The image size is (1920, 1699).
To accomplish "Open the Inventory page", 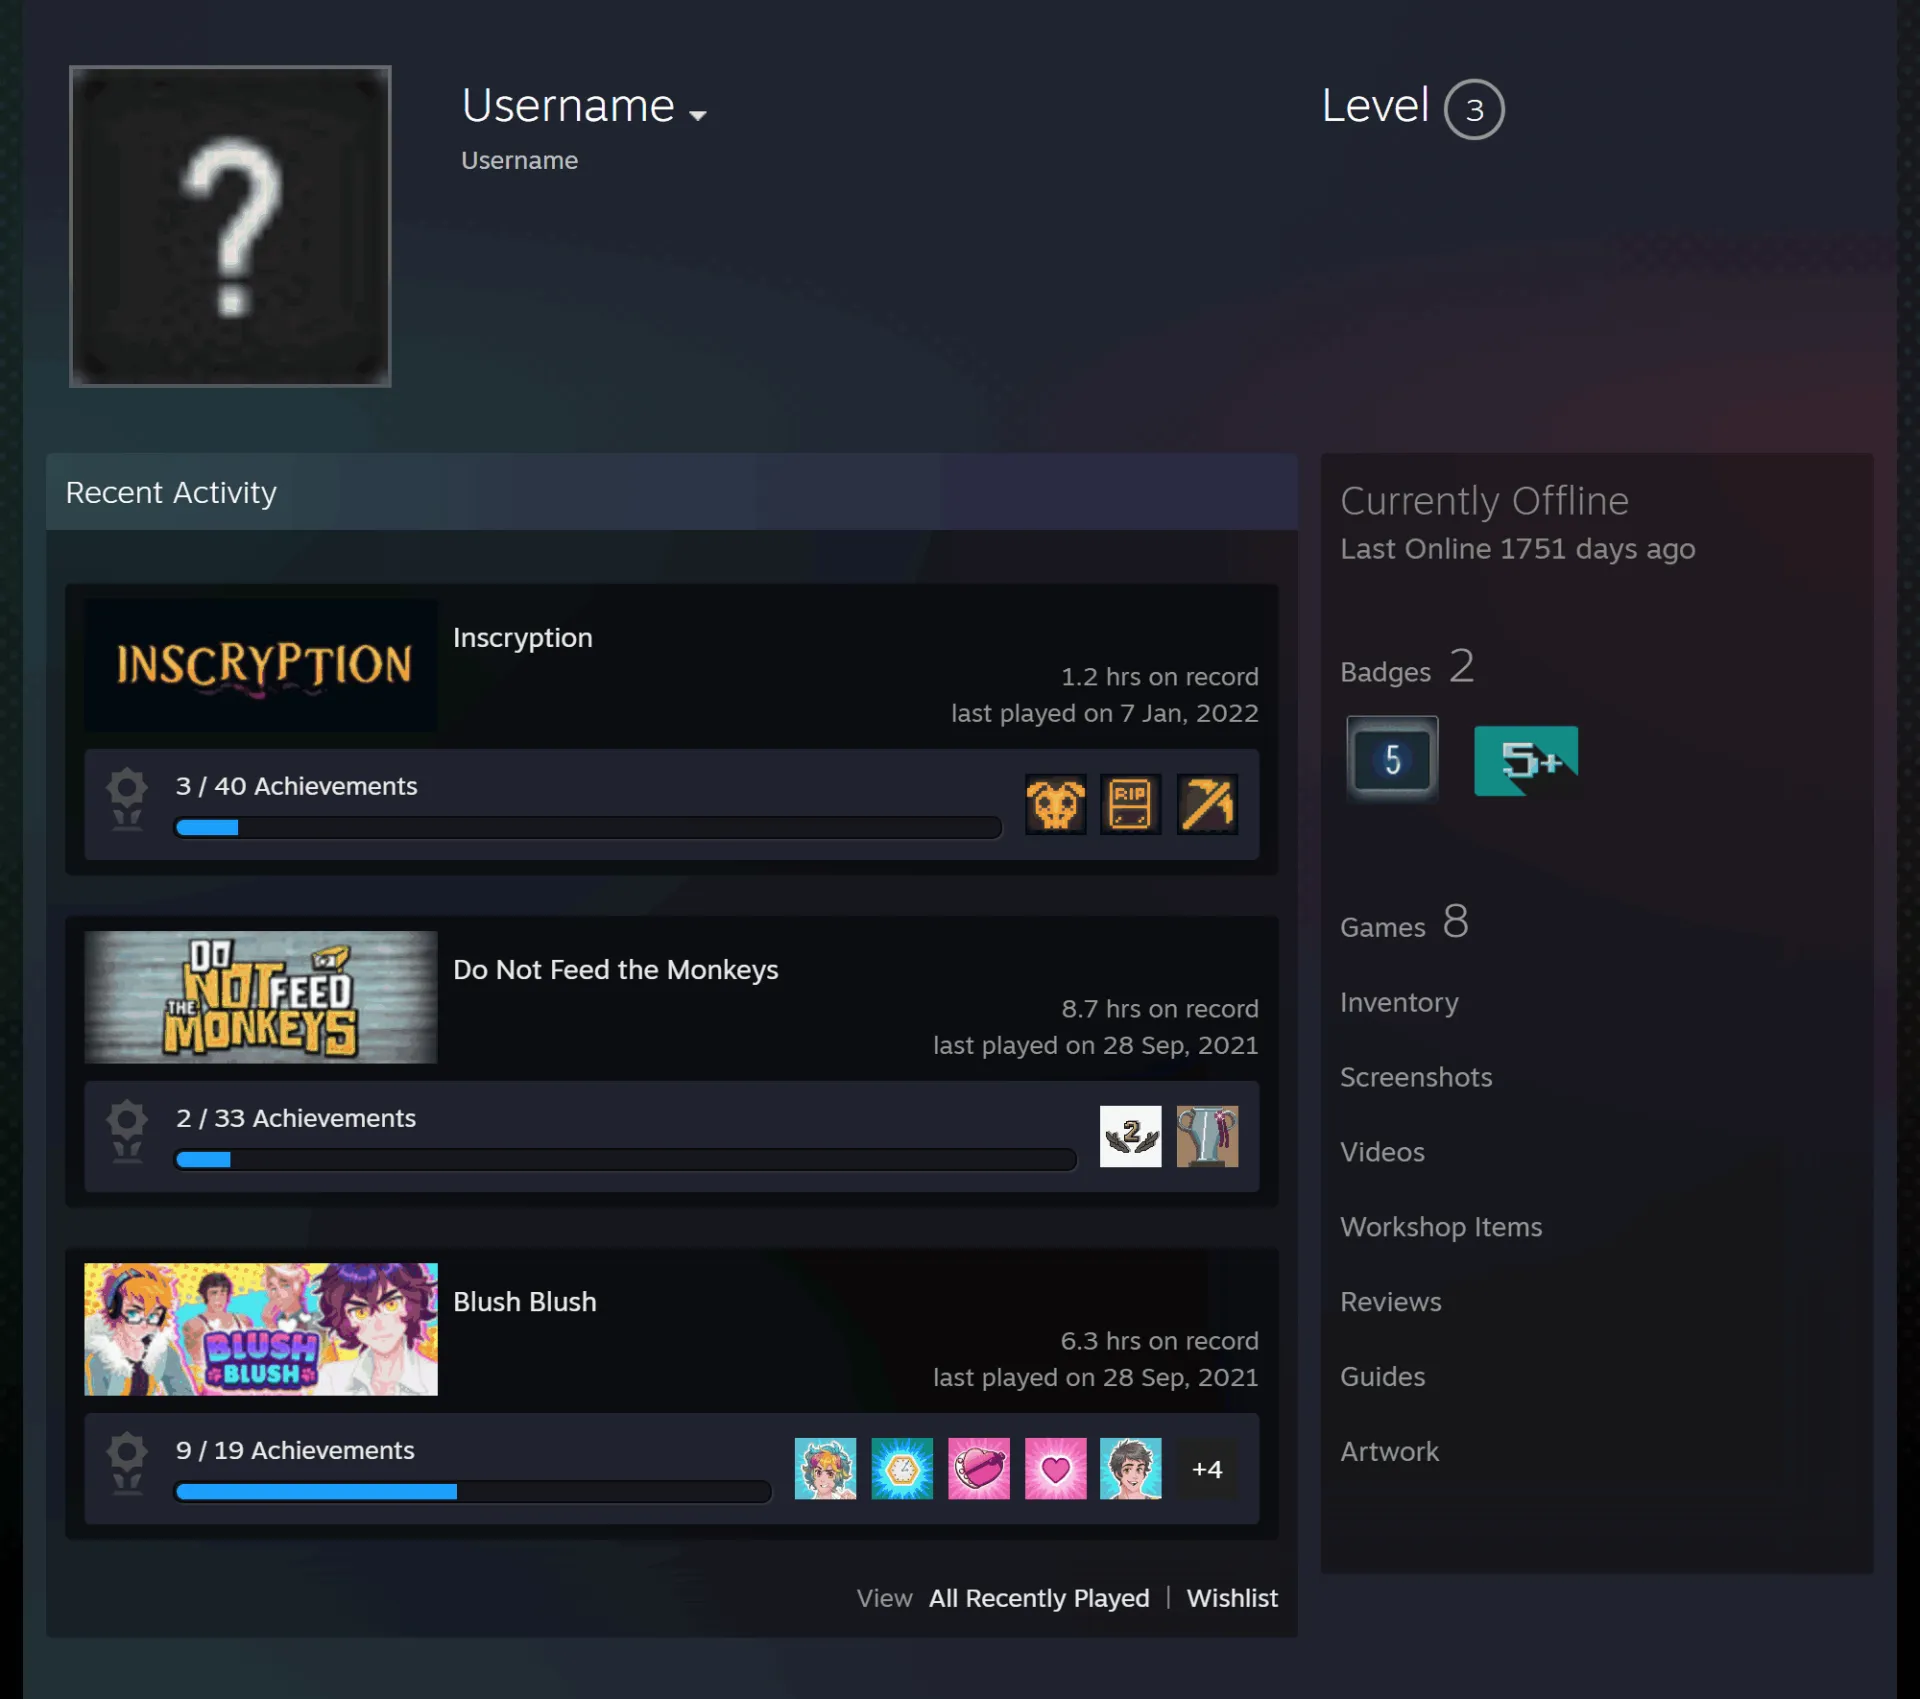I will [1399, 1002].
